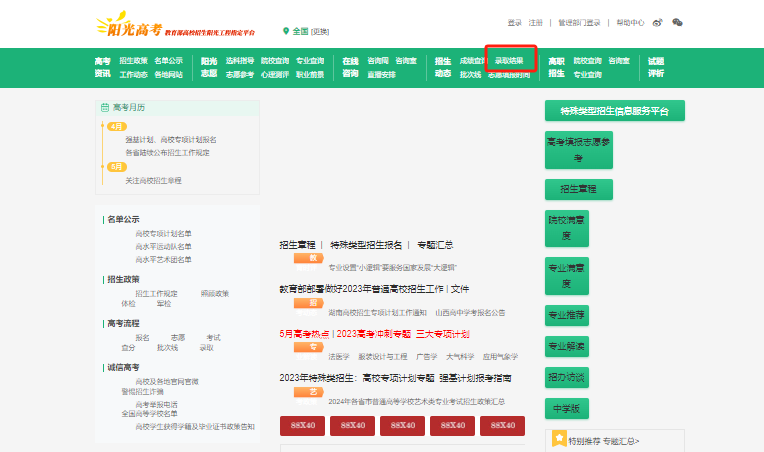This screenshot has width=764, height=452.
Task: Open 军检 link under 招生政策
Action: tap(164, 304)
